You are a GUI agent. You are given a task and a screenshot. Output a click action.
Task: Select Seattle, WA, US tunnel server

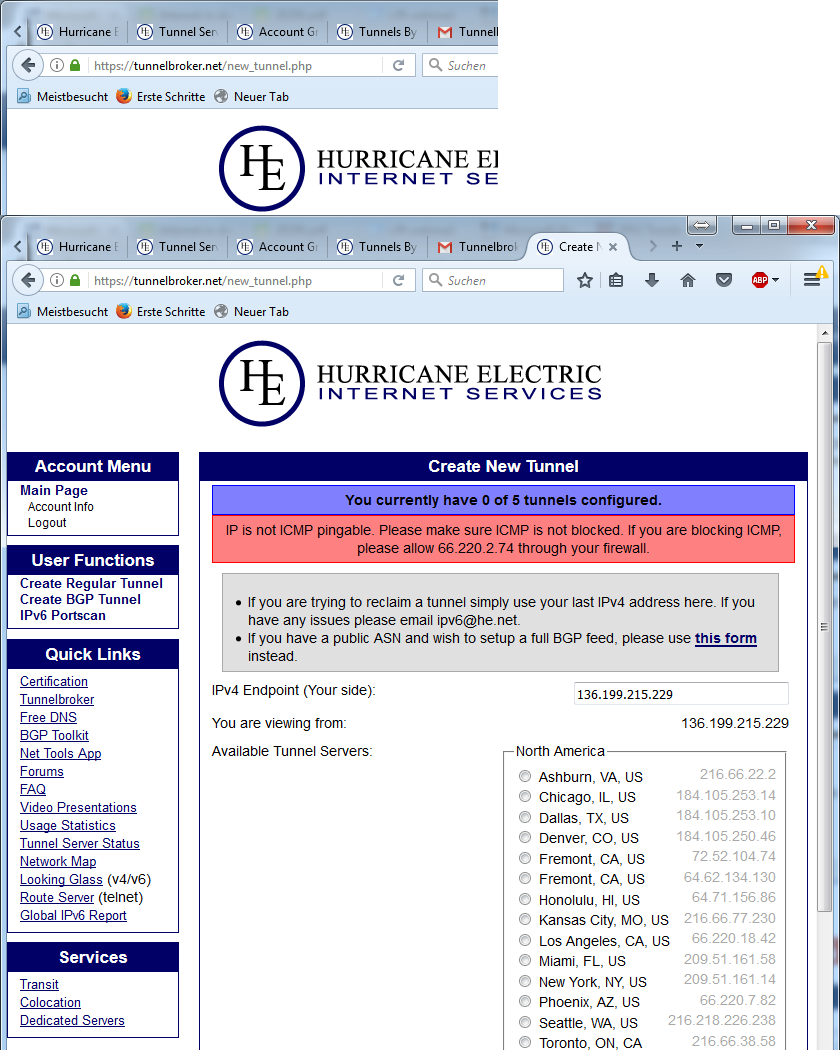[525, 1022]
